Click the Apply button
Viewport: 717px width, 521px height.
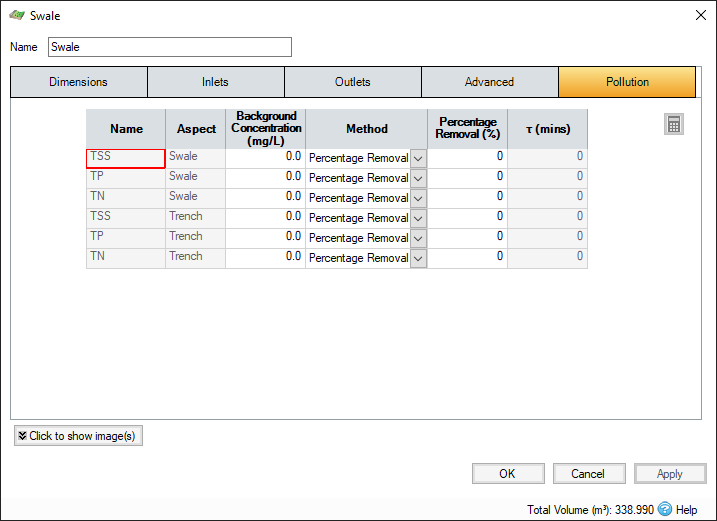[x=670, y=473]
